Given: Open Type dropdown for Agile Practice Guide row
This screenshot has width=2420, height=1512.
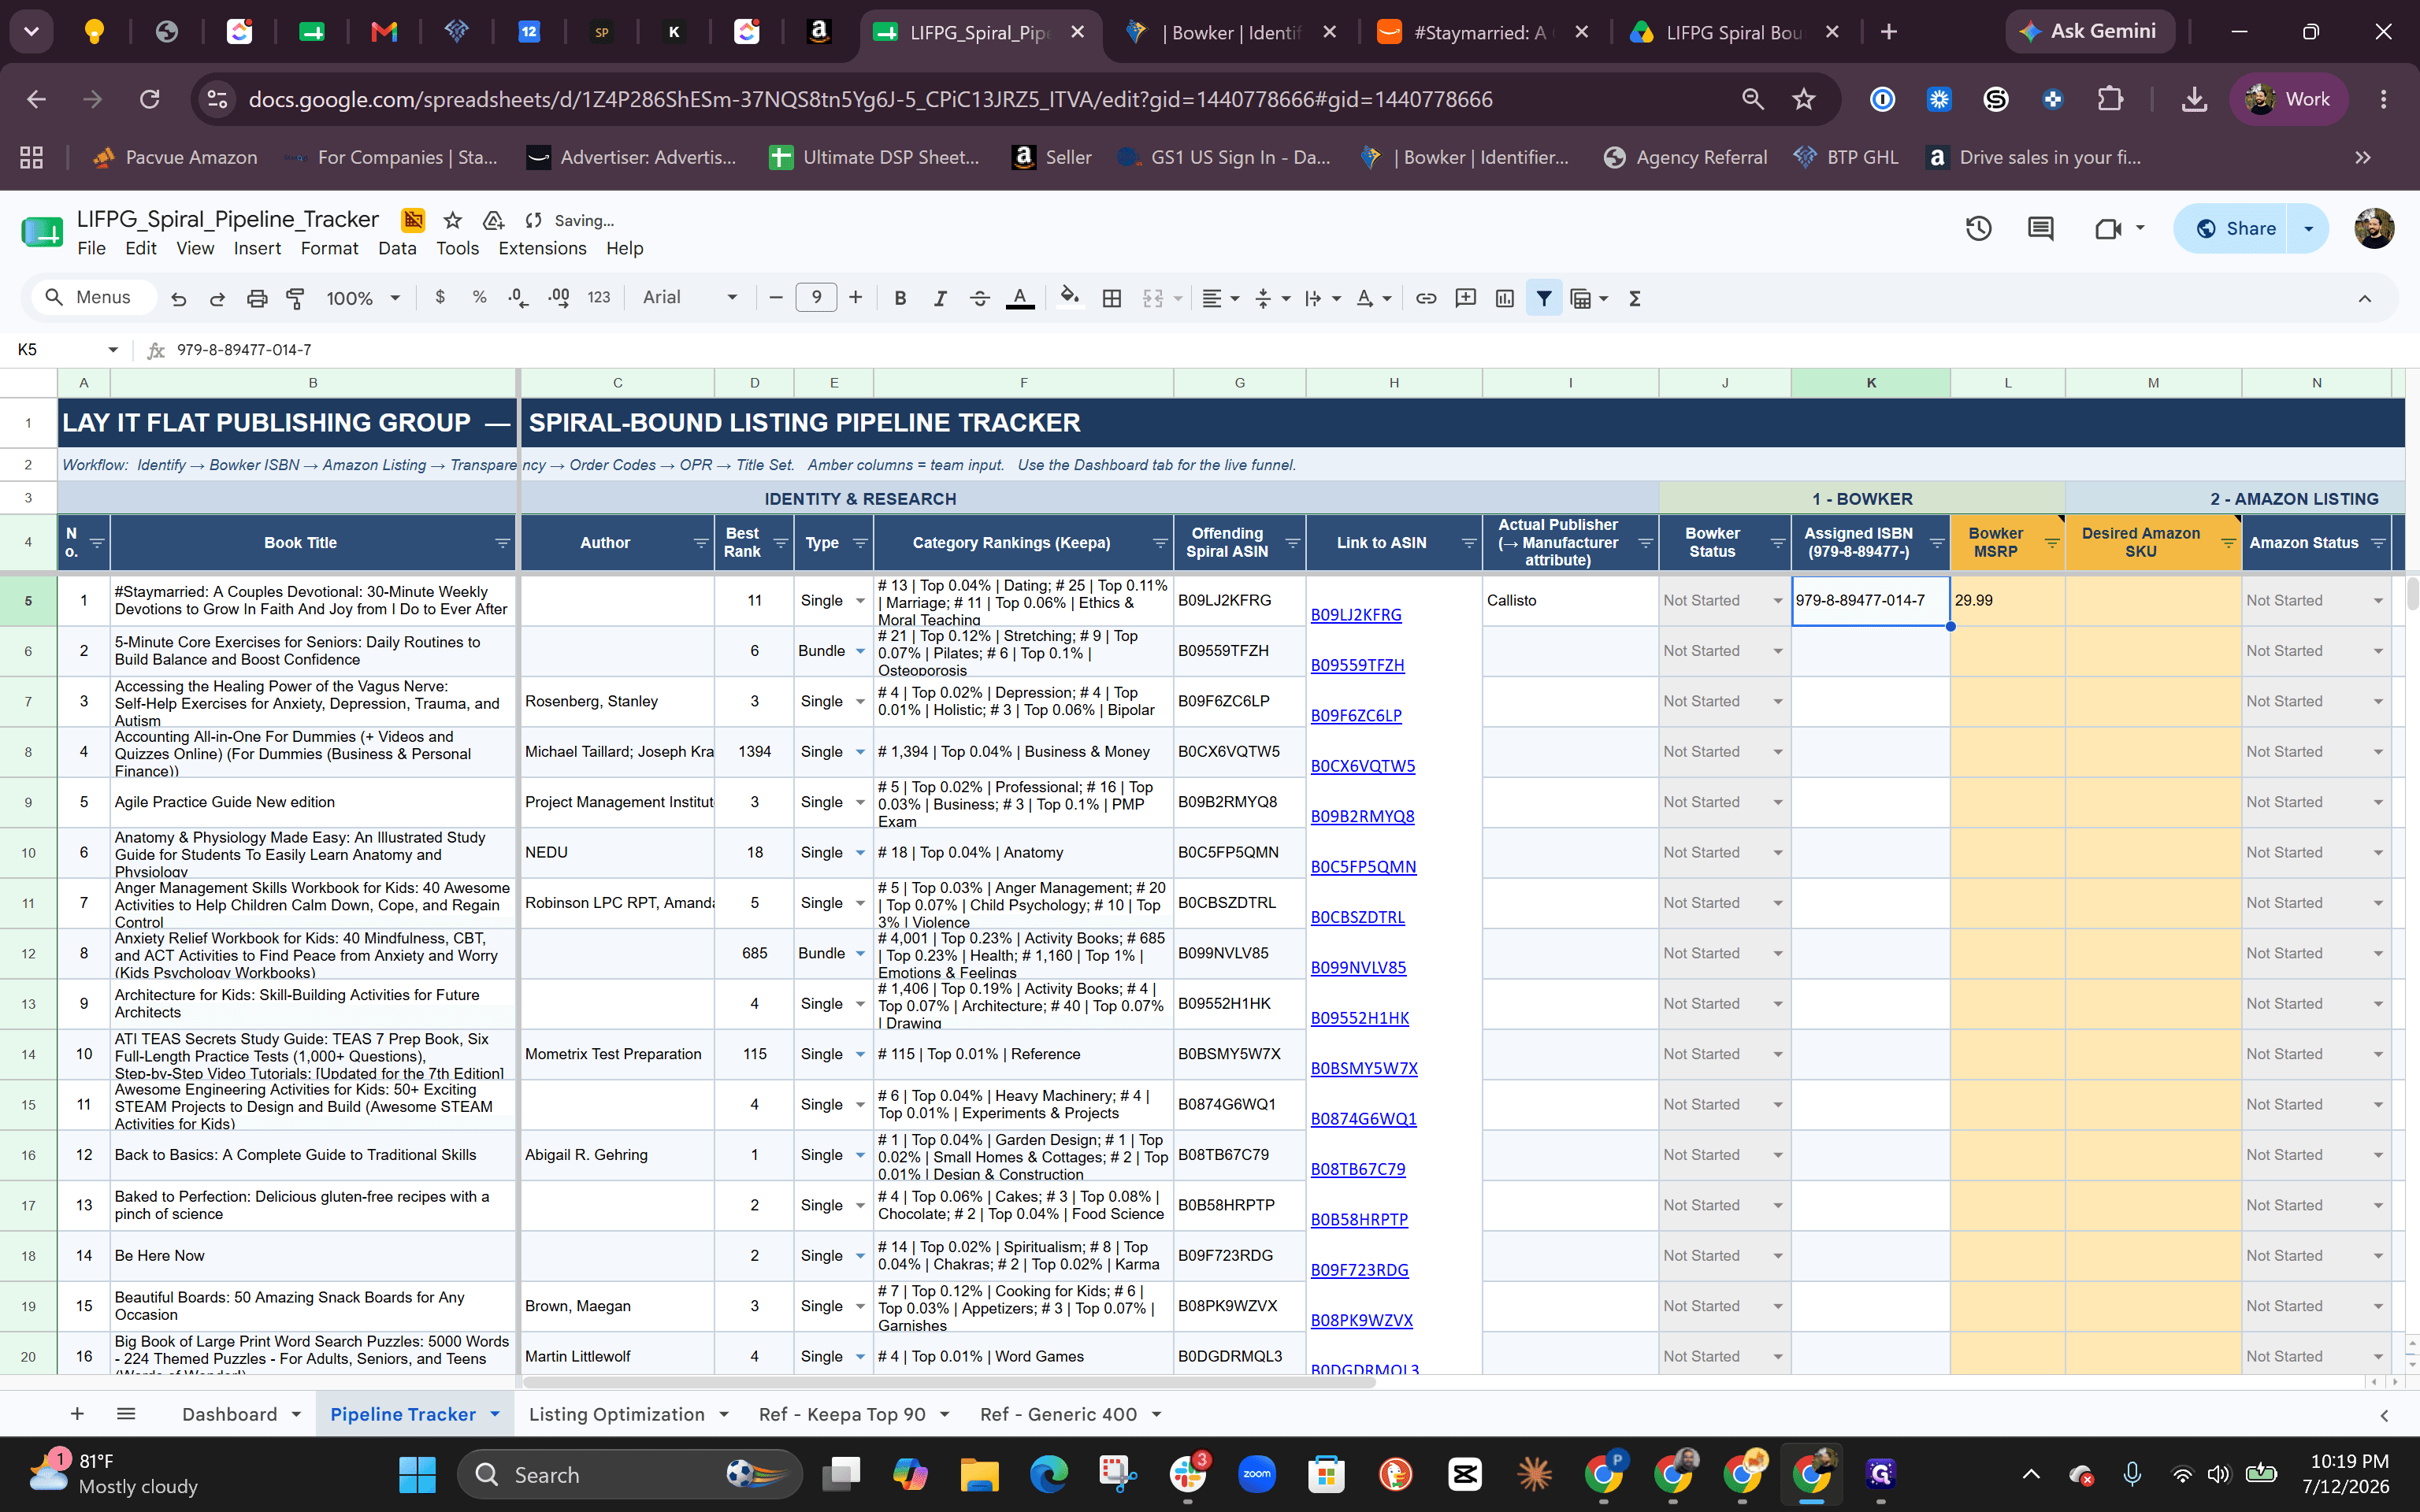Looking at the screenshot, I should [x=860, y=802].
